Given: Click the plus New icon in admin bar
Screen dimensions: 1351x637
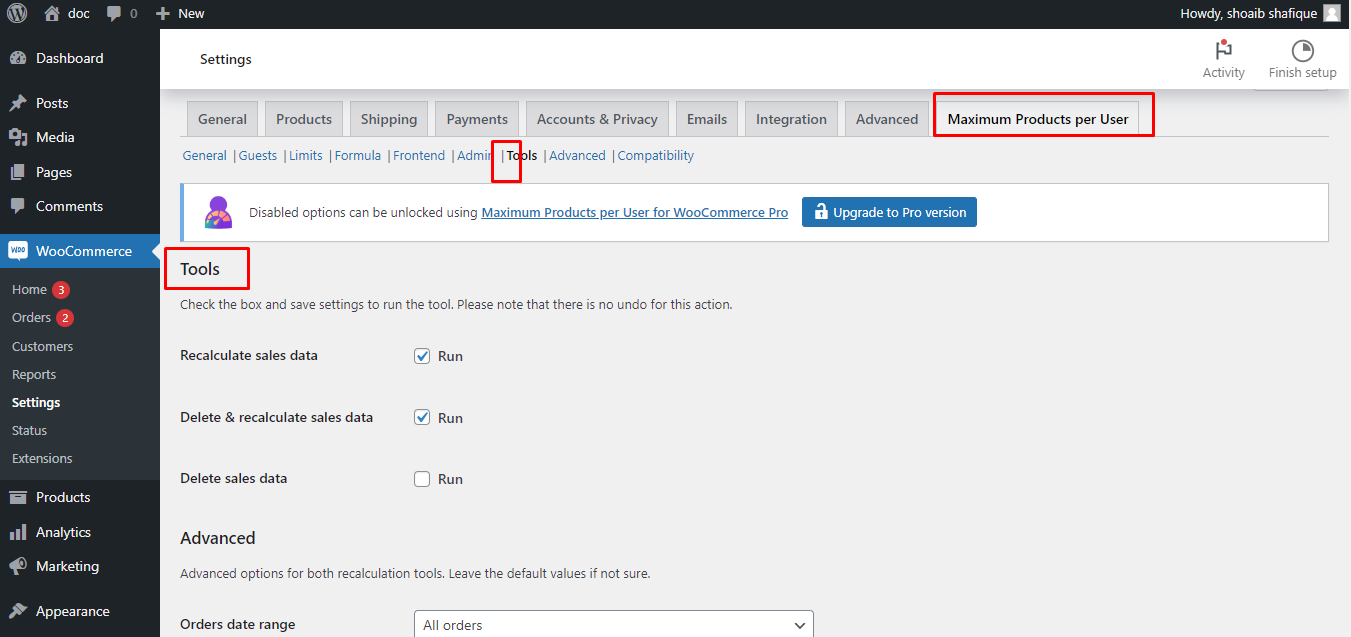Looking at the screenshot, I should [163, 14].
